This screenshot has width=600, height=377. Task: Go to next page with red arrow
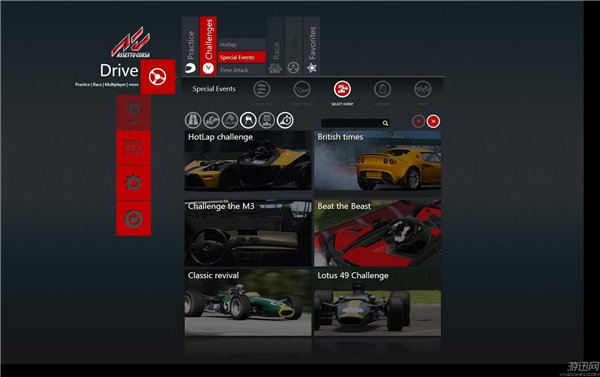tap(433, 121)
